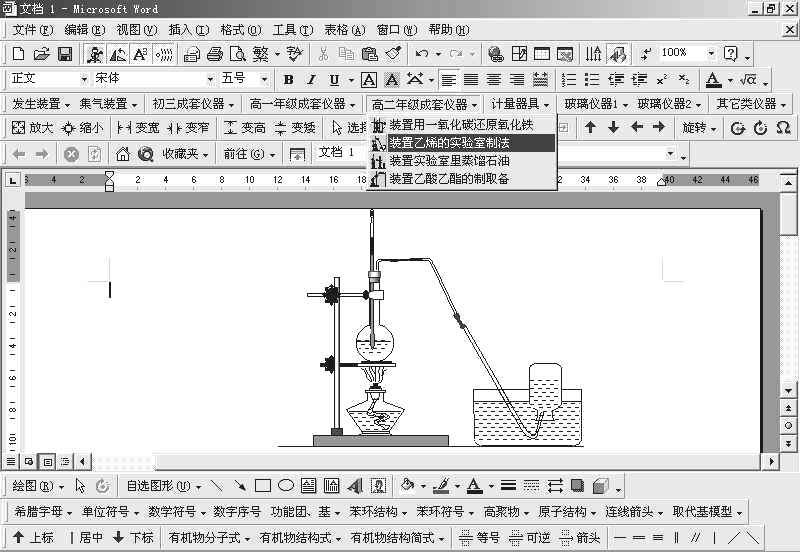The height and width of the screenshot is (553, 800).
Task: Click the Format Painter brush icon
Action: pyautogui.click(x=393, y=54)
